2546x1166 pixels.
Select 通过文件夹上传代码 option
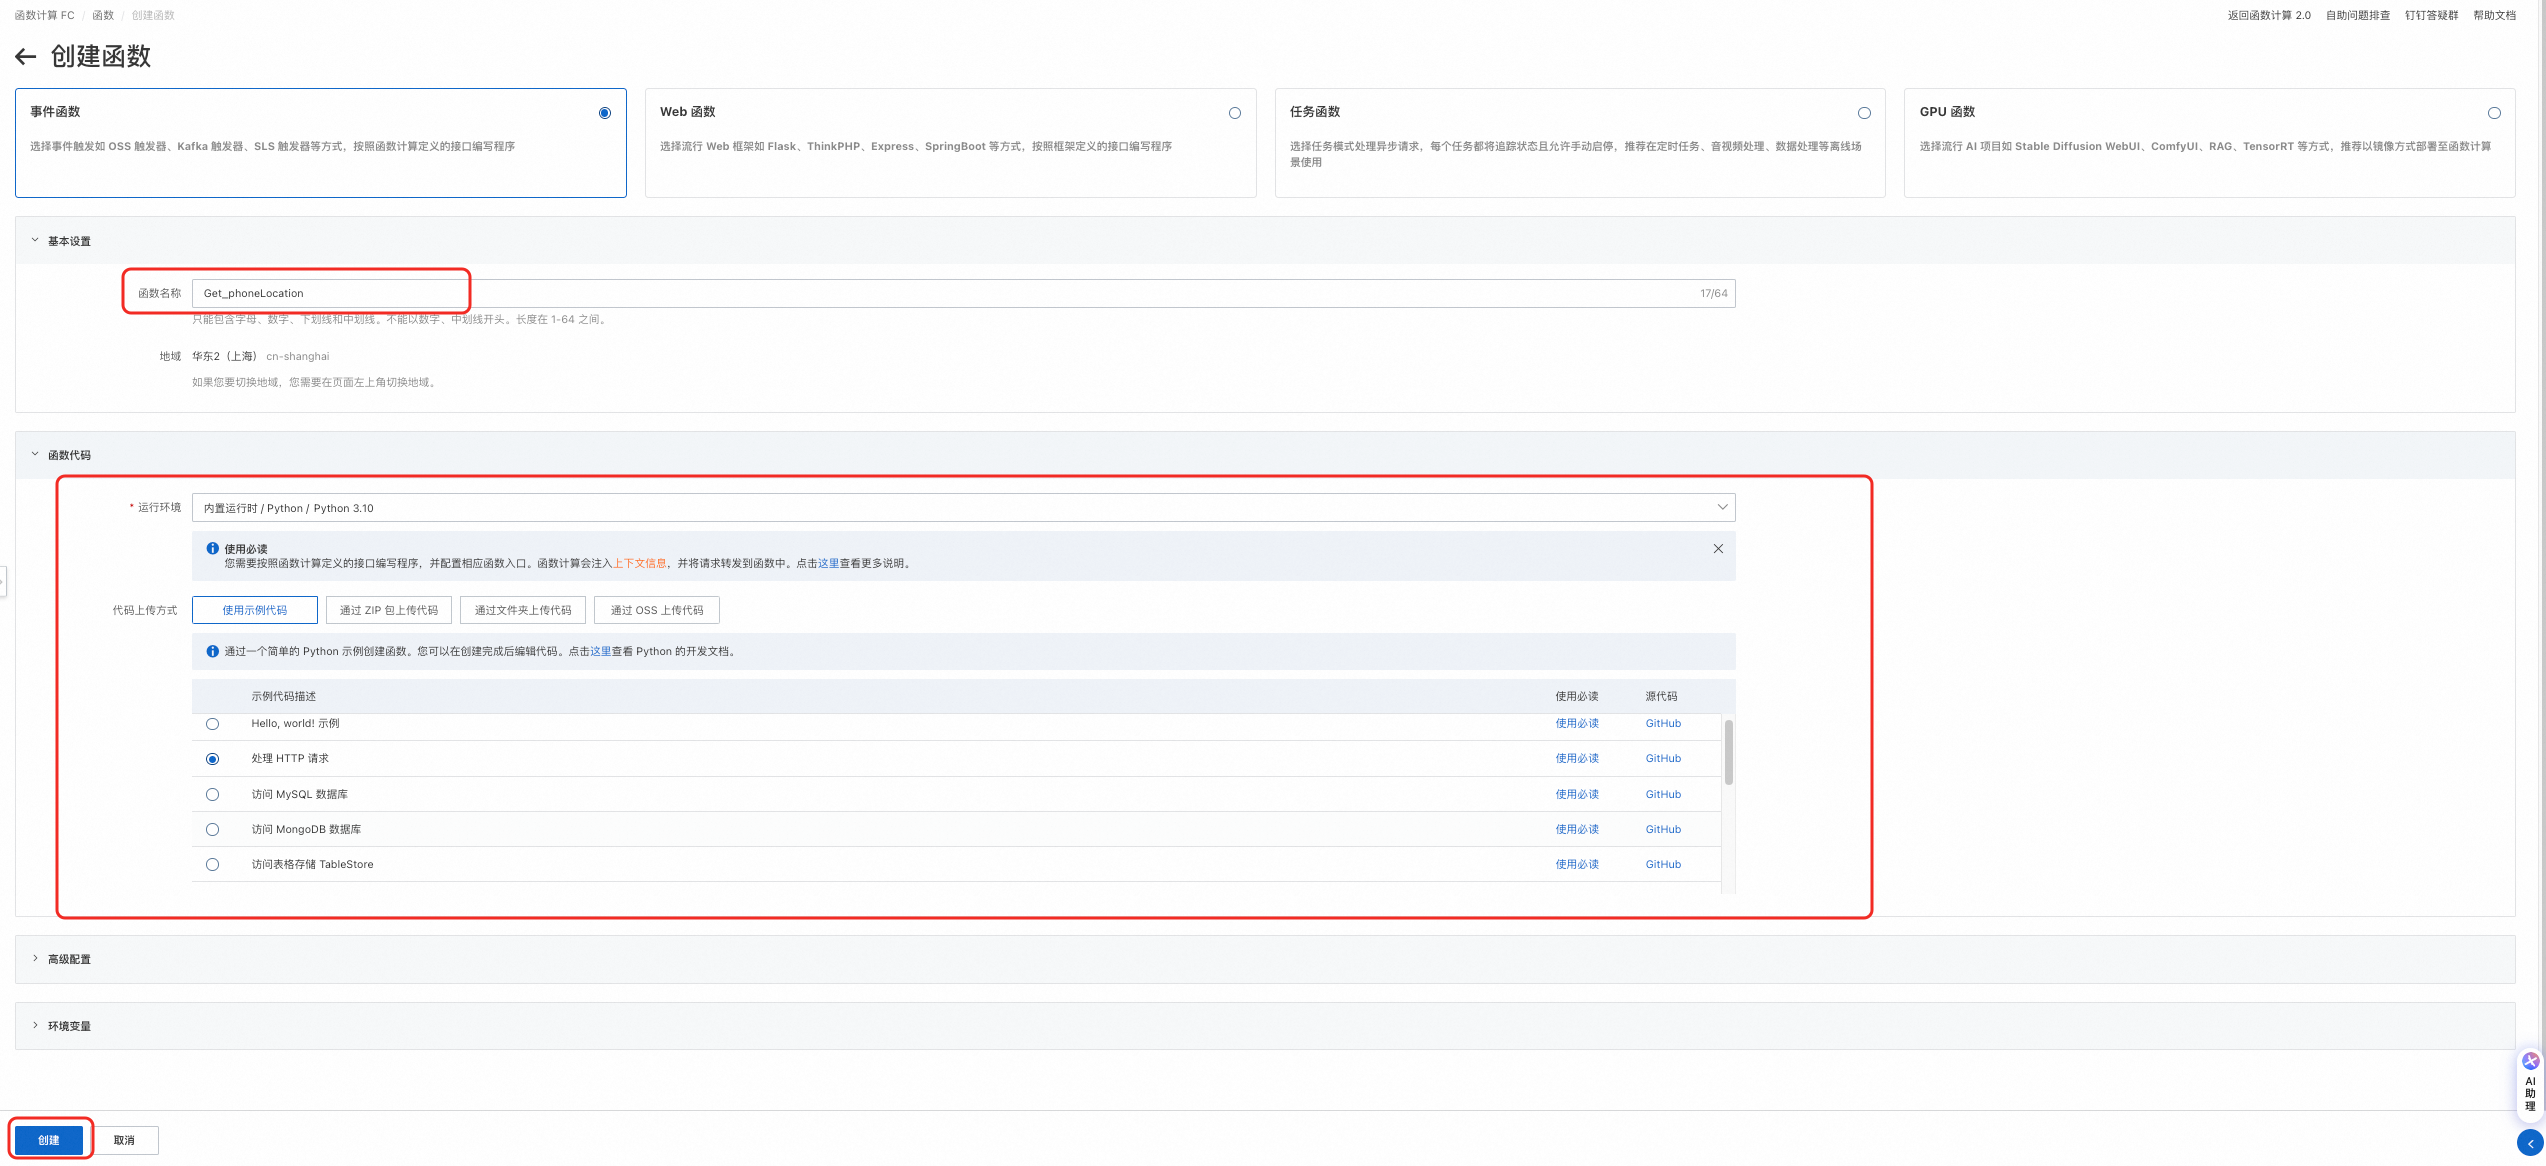[x=523, y=610]
